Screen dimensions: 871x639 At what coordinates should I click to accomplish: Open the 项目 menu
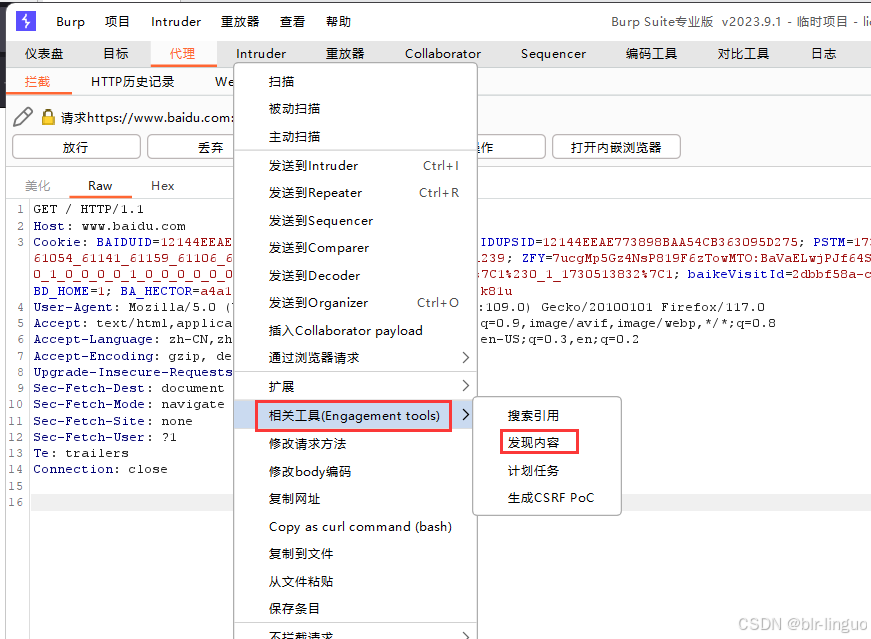tap(117, 22)
